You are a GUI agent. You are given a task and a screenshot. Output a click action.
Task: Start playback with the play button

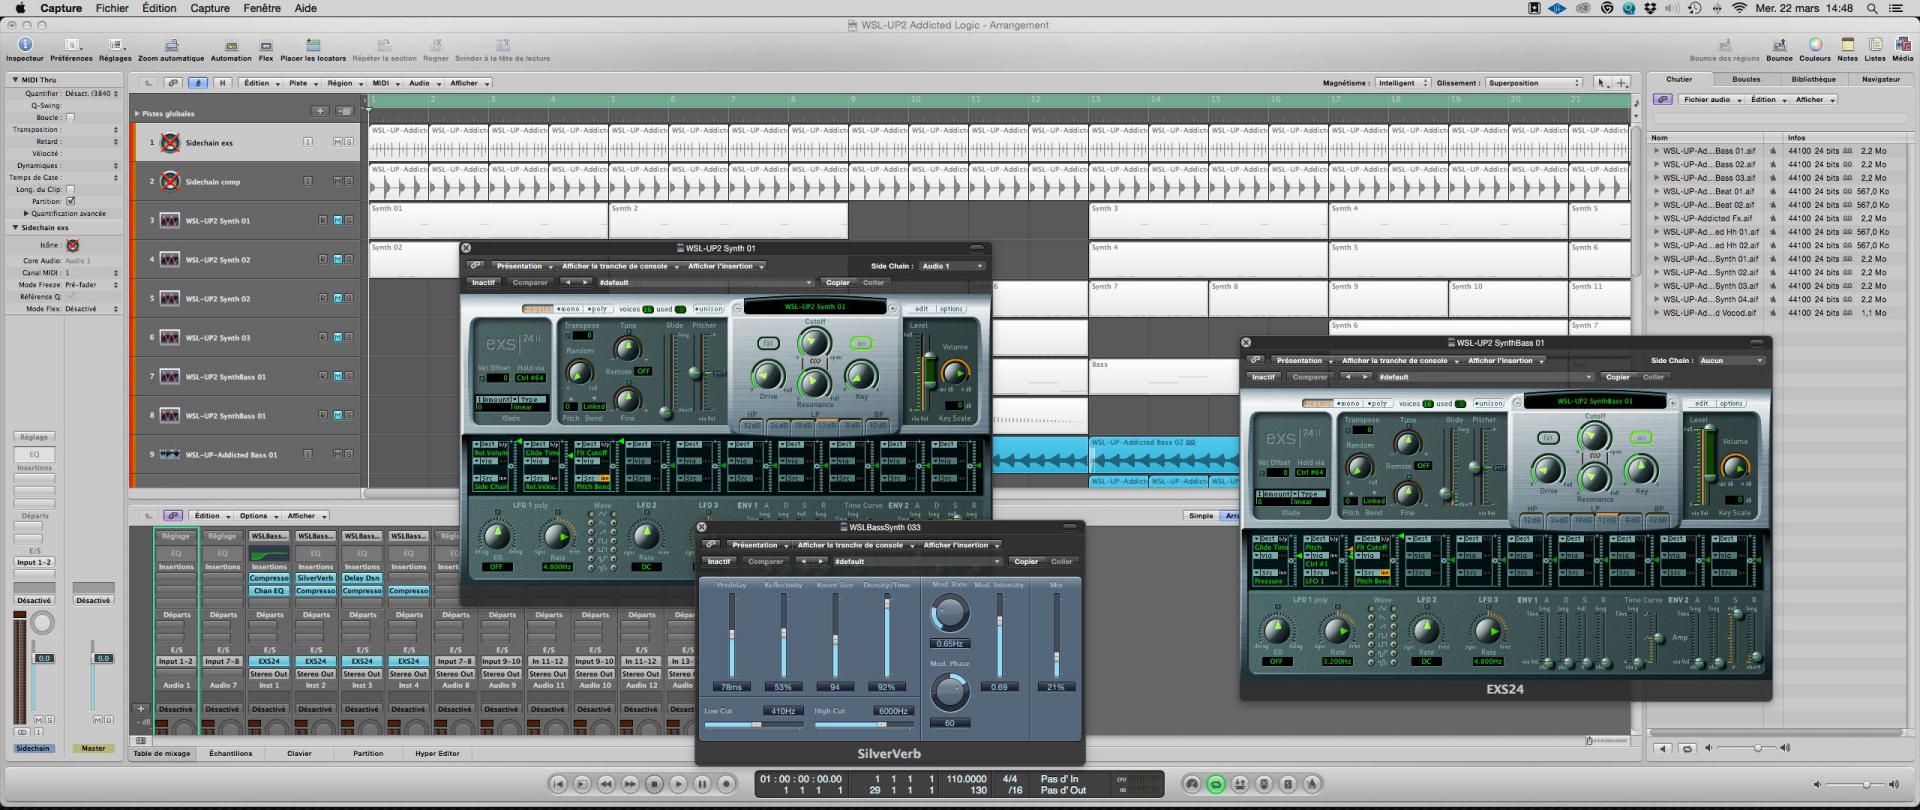(678, 784)
